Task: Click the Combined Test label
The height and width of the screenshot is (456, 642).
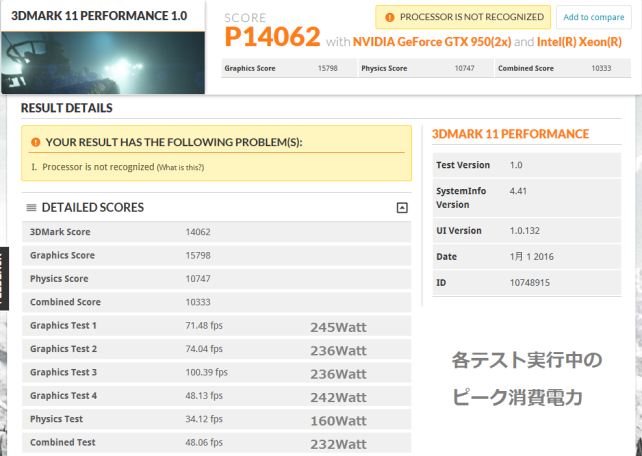Action: coord(63,442)
